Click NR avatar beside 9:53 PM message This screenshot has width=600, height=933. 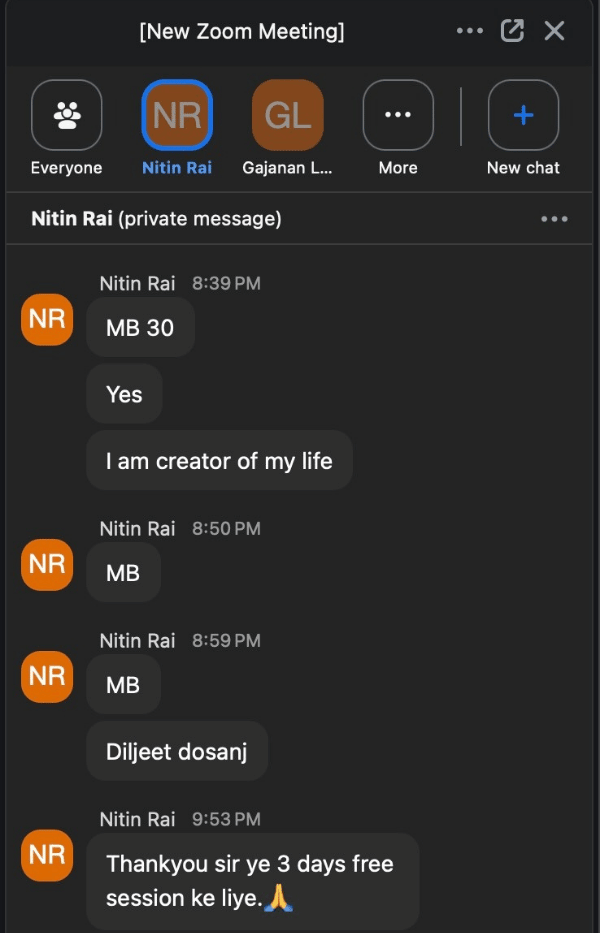coord(47,856)
